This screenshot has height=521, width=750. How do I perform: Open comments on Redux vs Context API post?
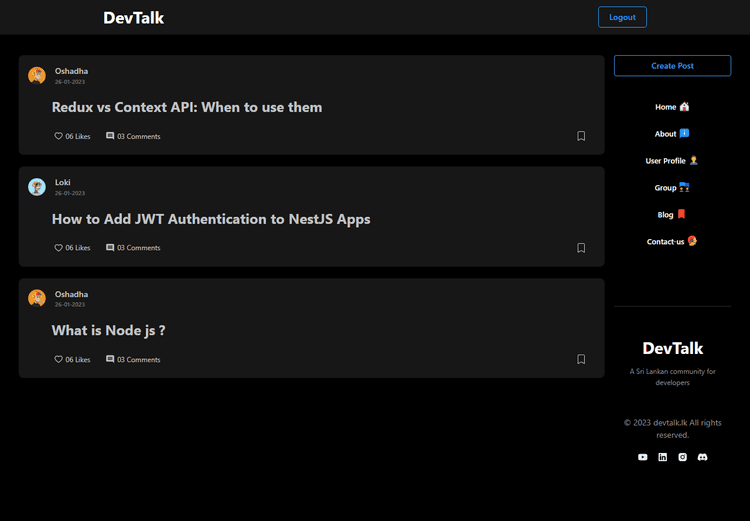[x=133, y=136]
